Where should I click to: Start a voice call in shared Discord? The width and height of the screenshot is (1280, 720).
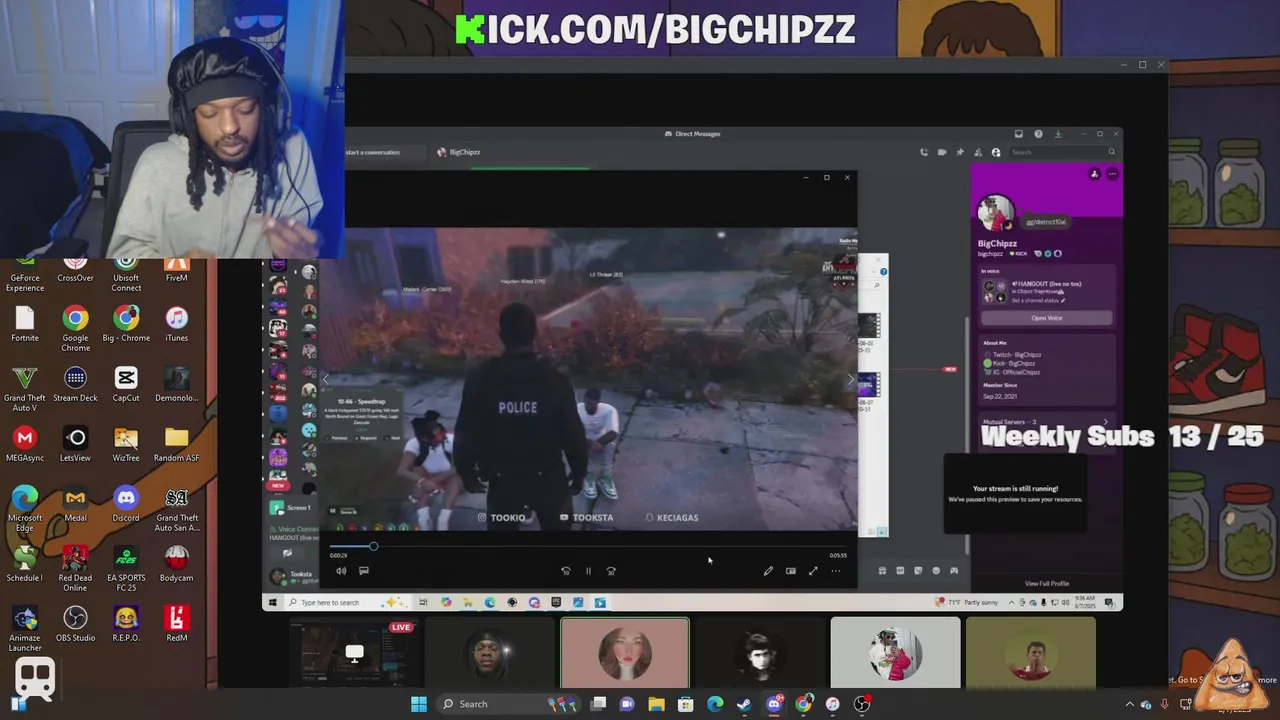[x=924, y=152]
